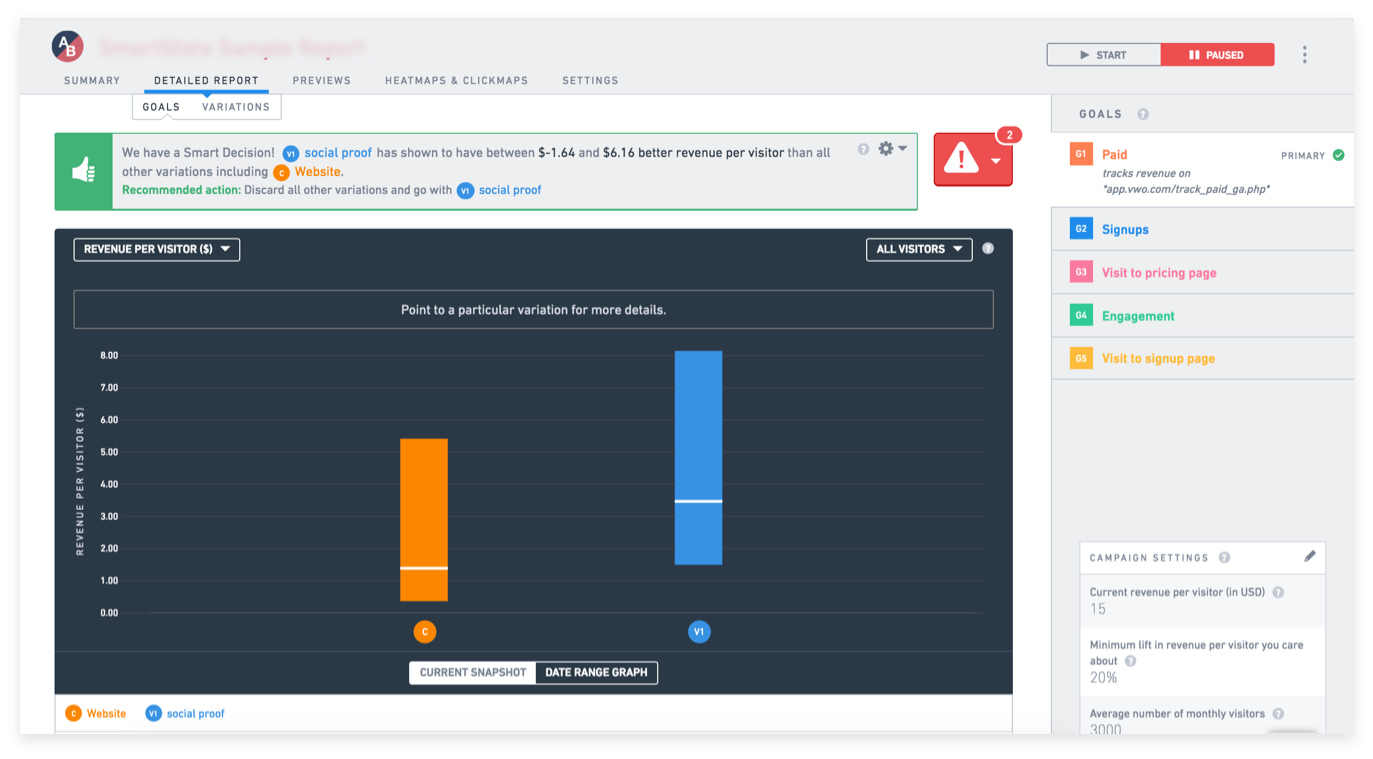Click the G2 Signups goal badge

click(1082, 228)
